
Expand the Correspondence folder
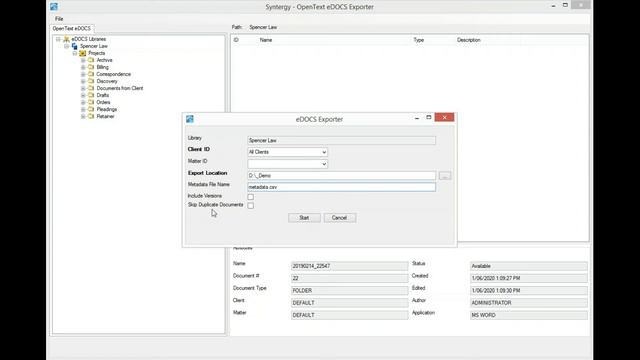click(83, 74)
